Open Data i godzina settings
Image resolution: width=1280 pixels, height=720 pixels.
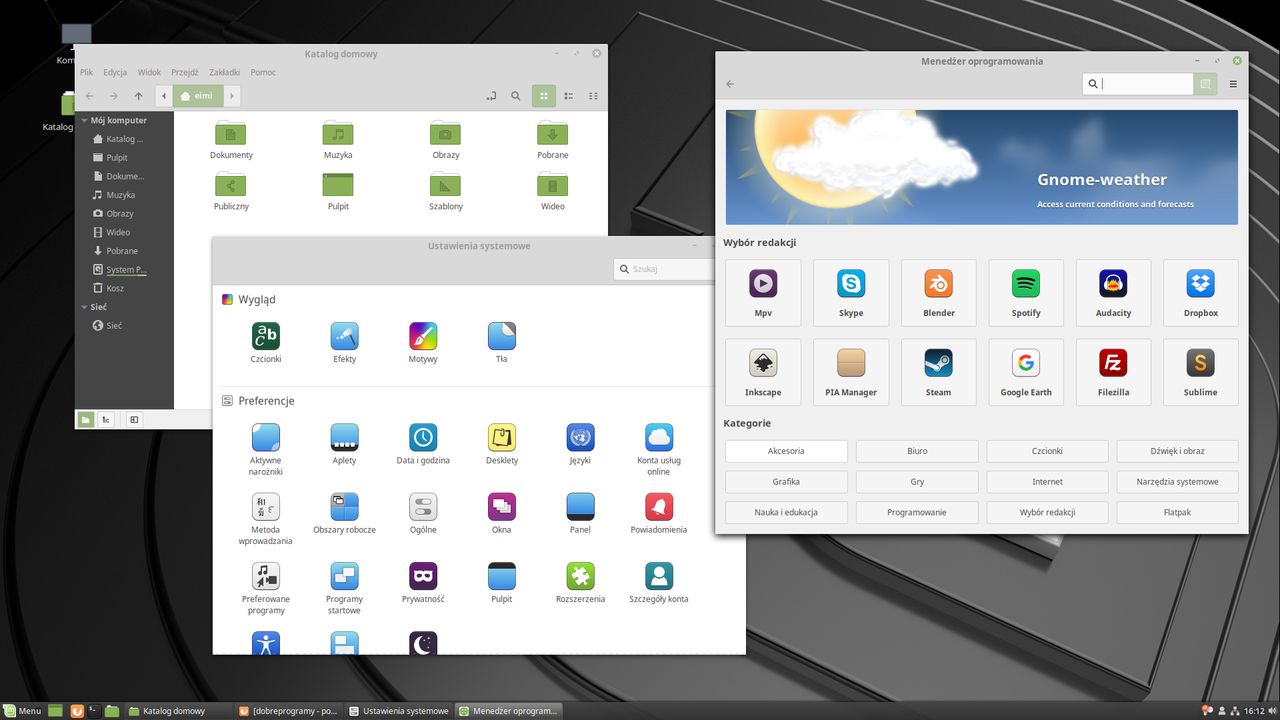tap(423, 438)
